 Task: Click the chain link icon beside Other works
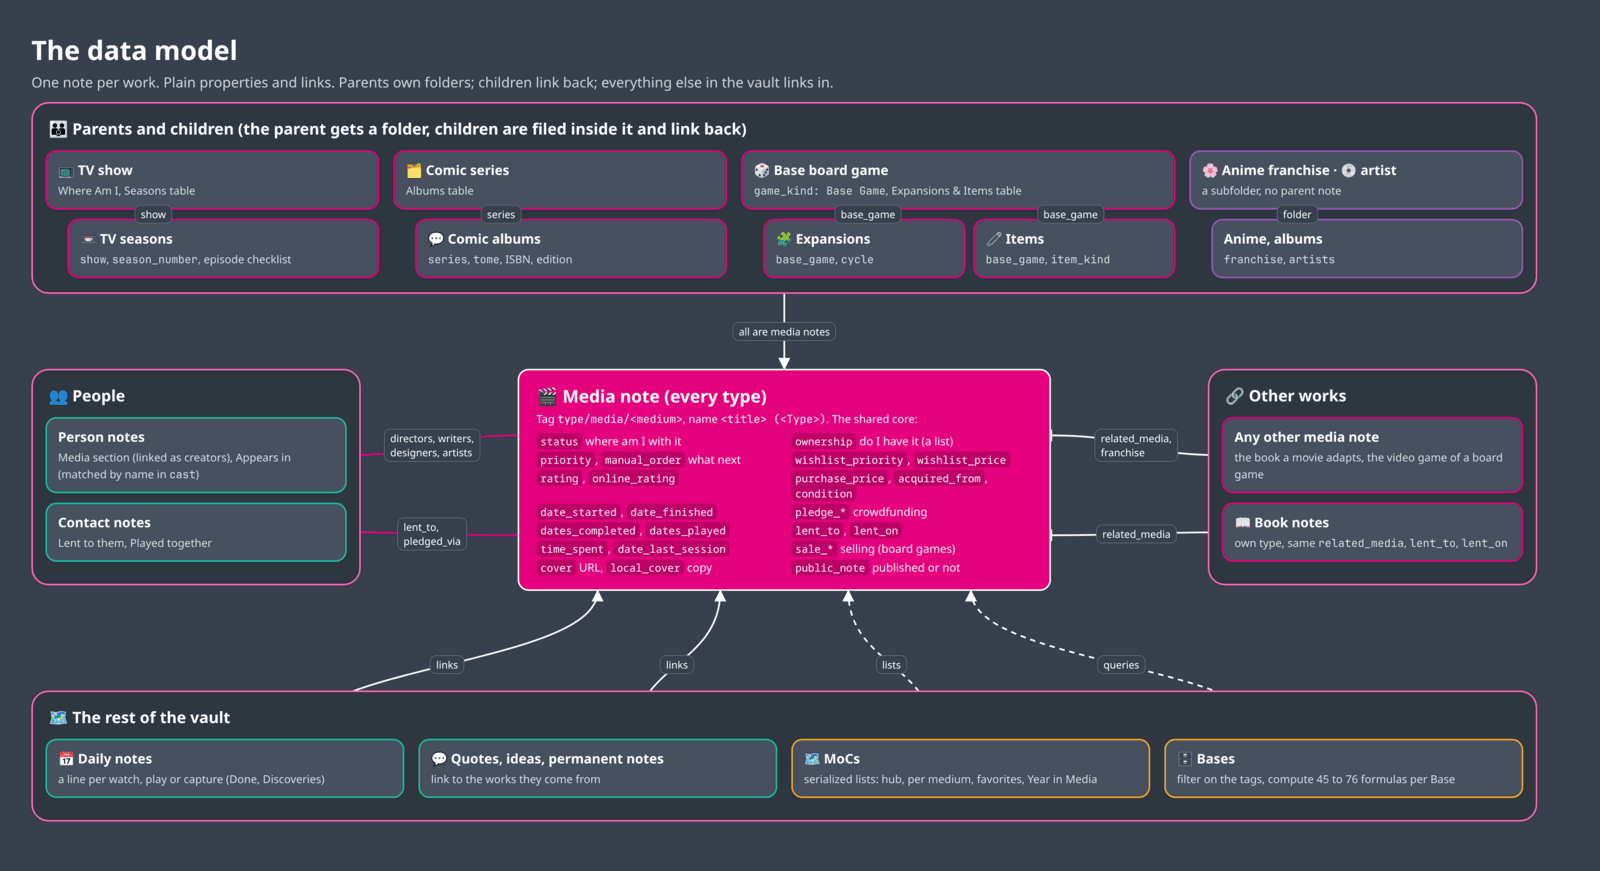click(1235, 397)
